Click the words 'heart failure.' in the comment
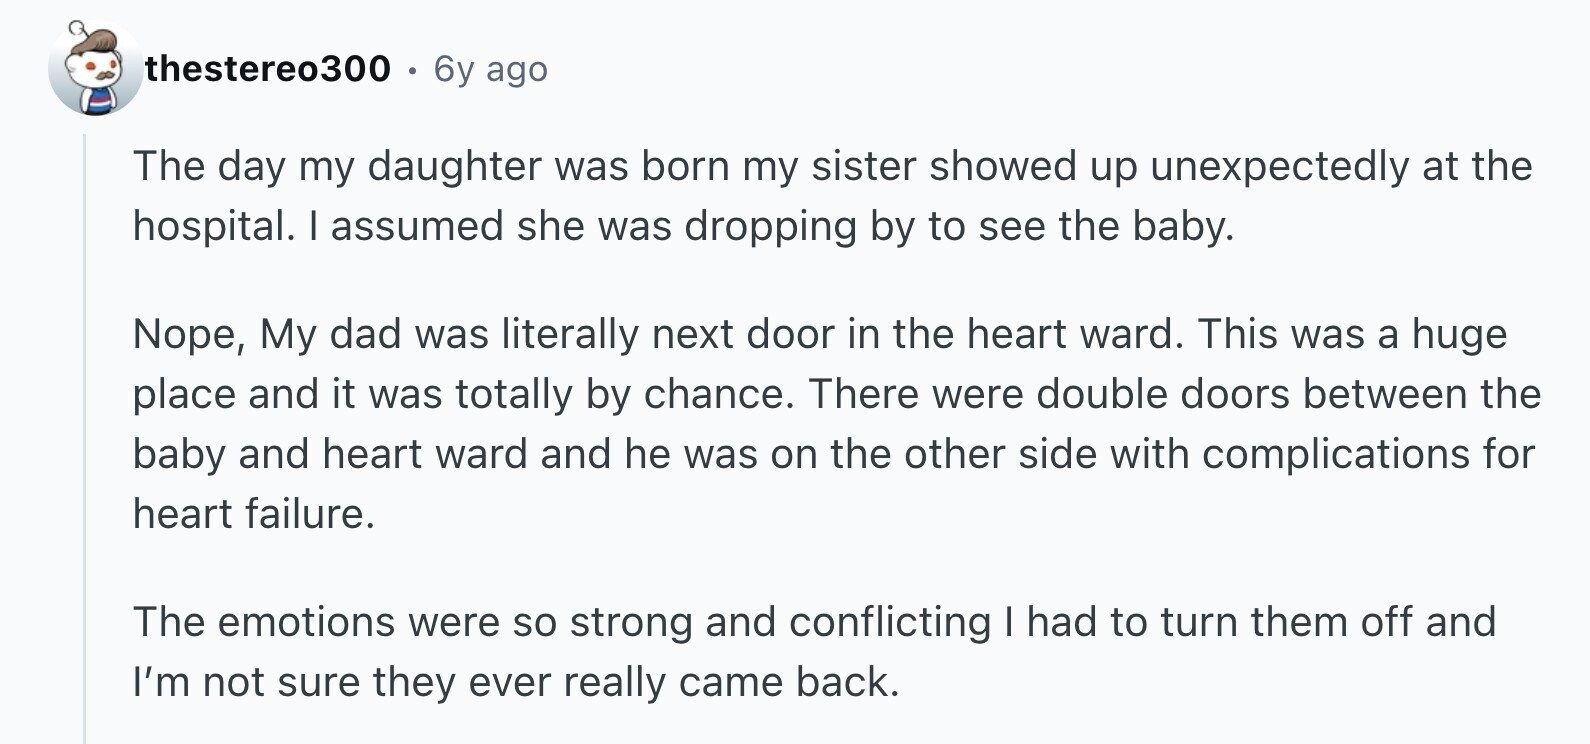 [253, 514]
